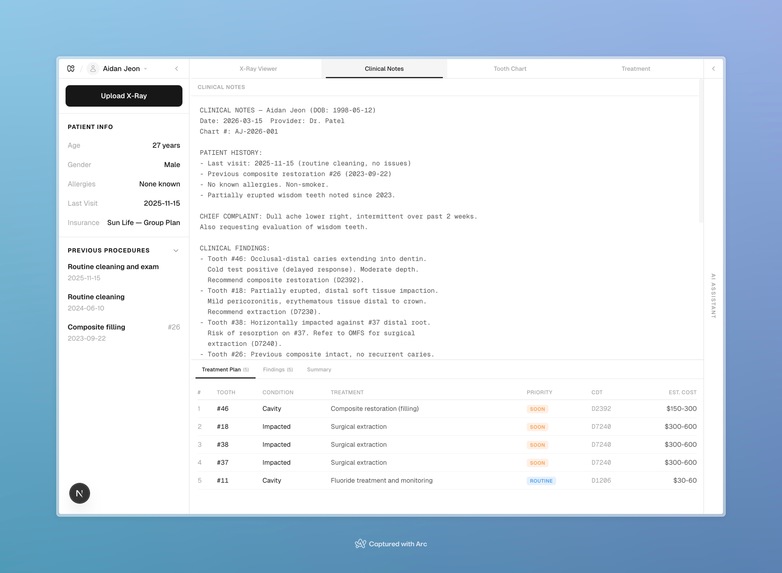
Task: Switch to the X-Ray Viewer tab
Action: [x=258, y=69]
